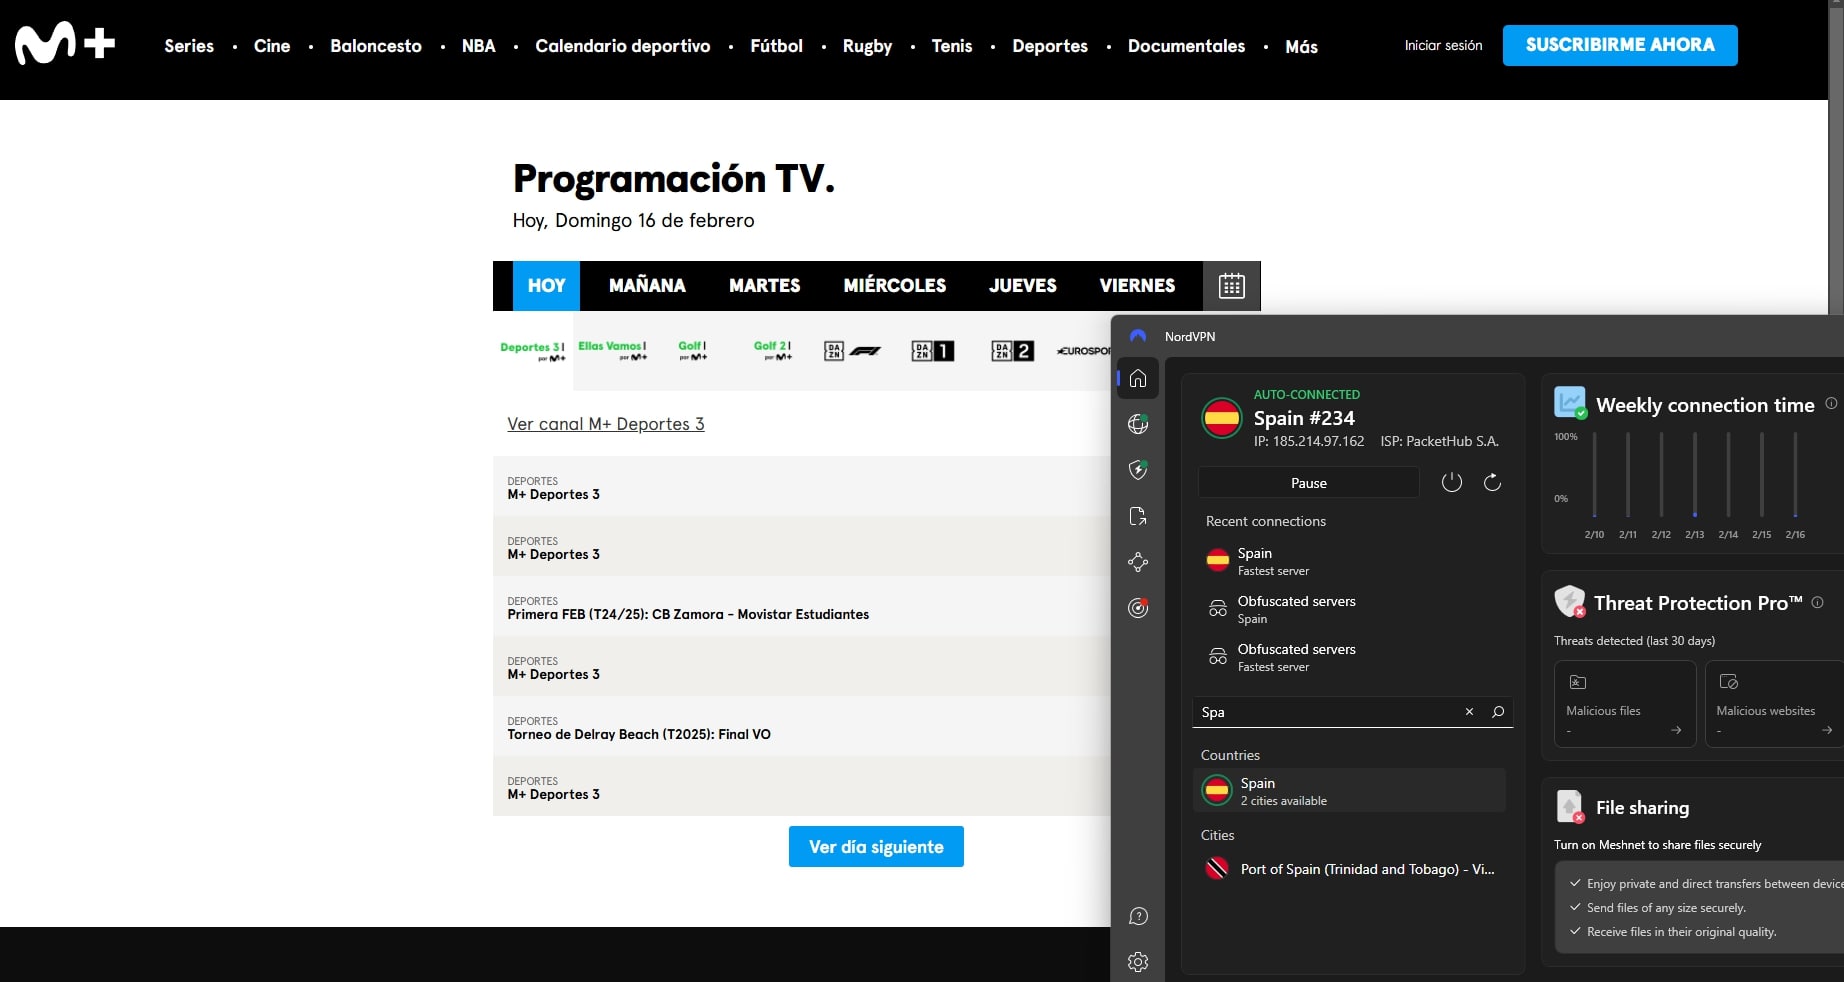Screen dimensions: 1844x982
Task: Switch to the MAÑANA tab
Action: (647, 286)
